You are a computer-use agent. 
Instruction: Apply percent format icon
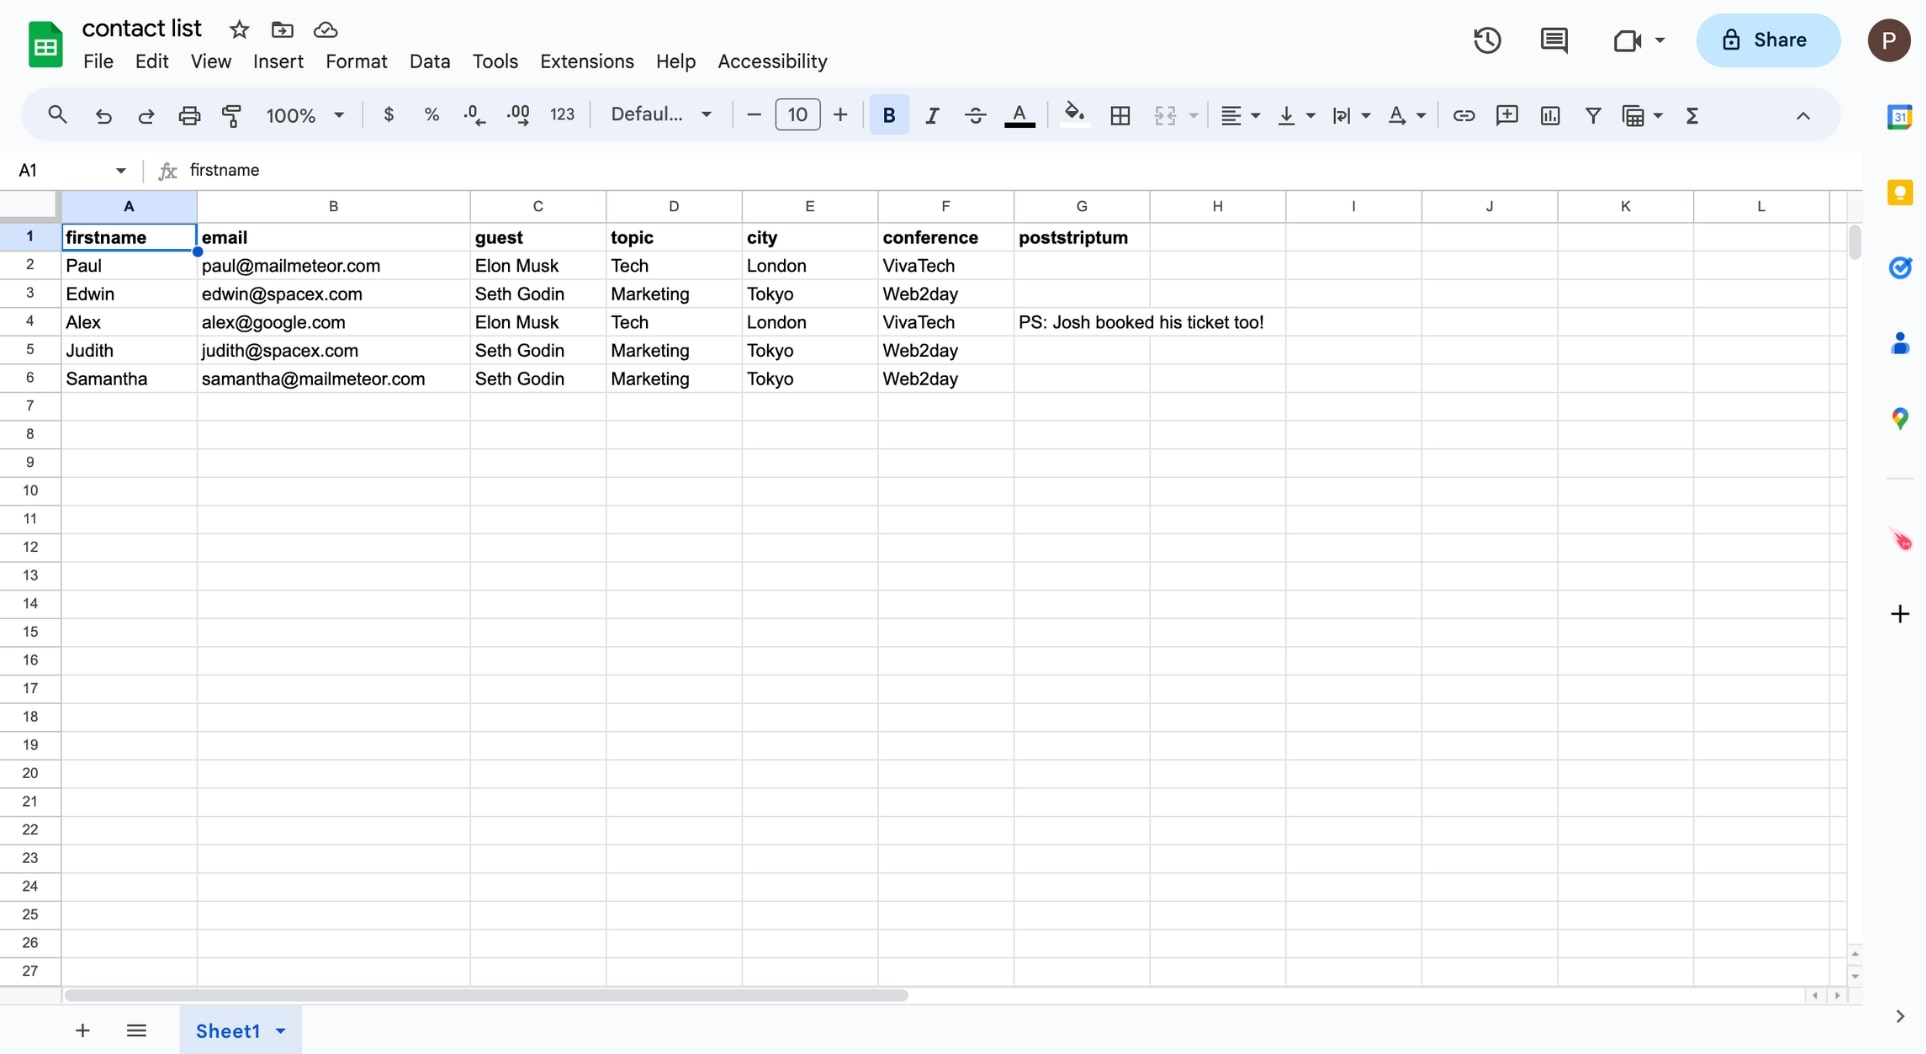431,115
